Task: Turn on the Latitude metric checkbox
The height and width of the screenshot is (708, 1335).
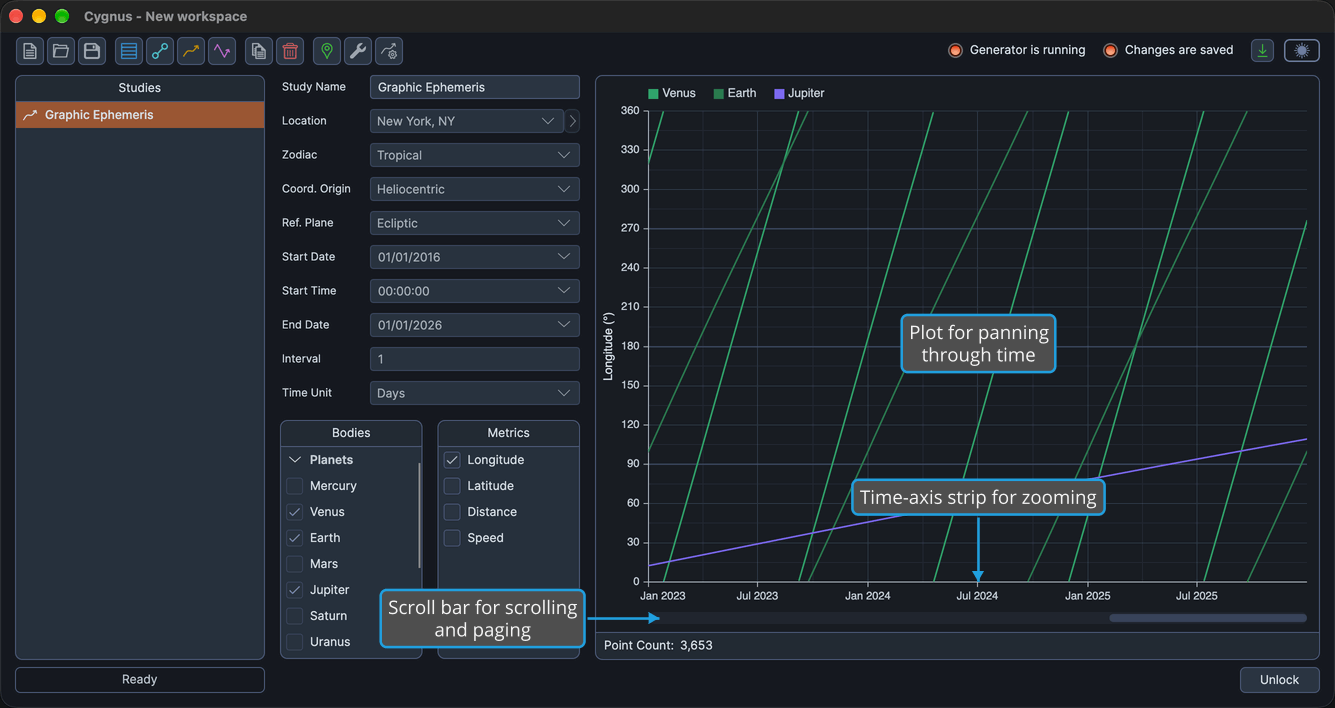Action: [x=452, y=486]
